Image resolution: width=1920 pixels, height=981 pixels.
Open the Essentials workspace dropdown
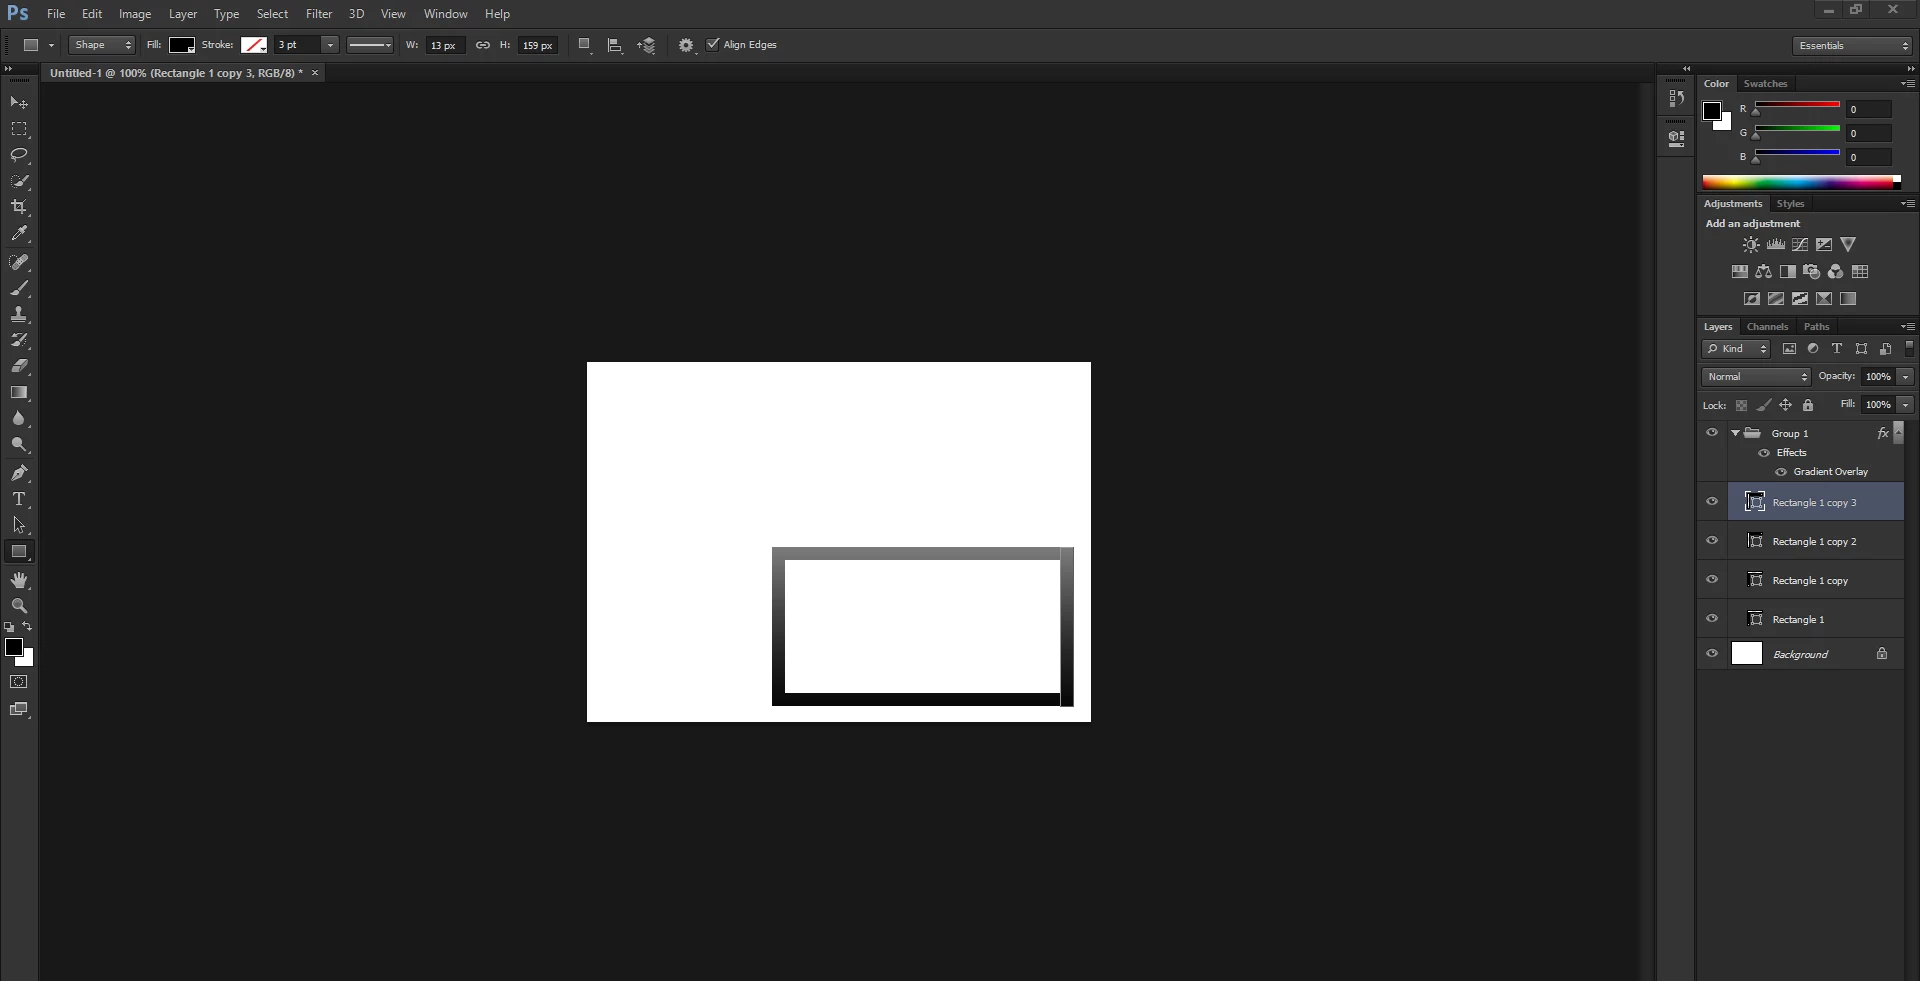click(1852, 46)
